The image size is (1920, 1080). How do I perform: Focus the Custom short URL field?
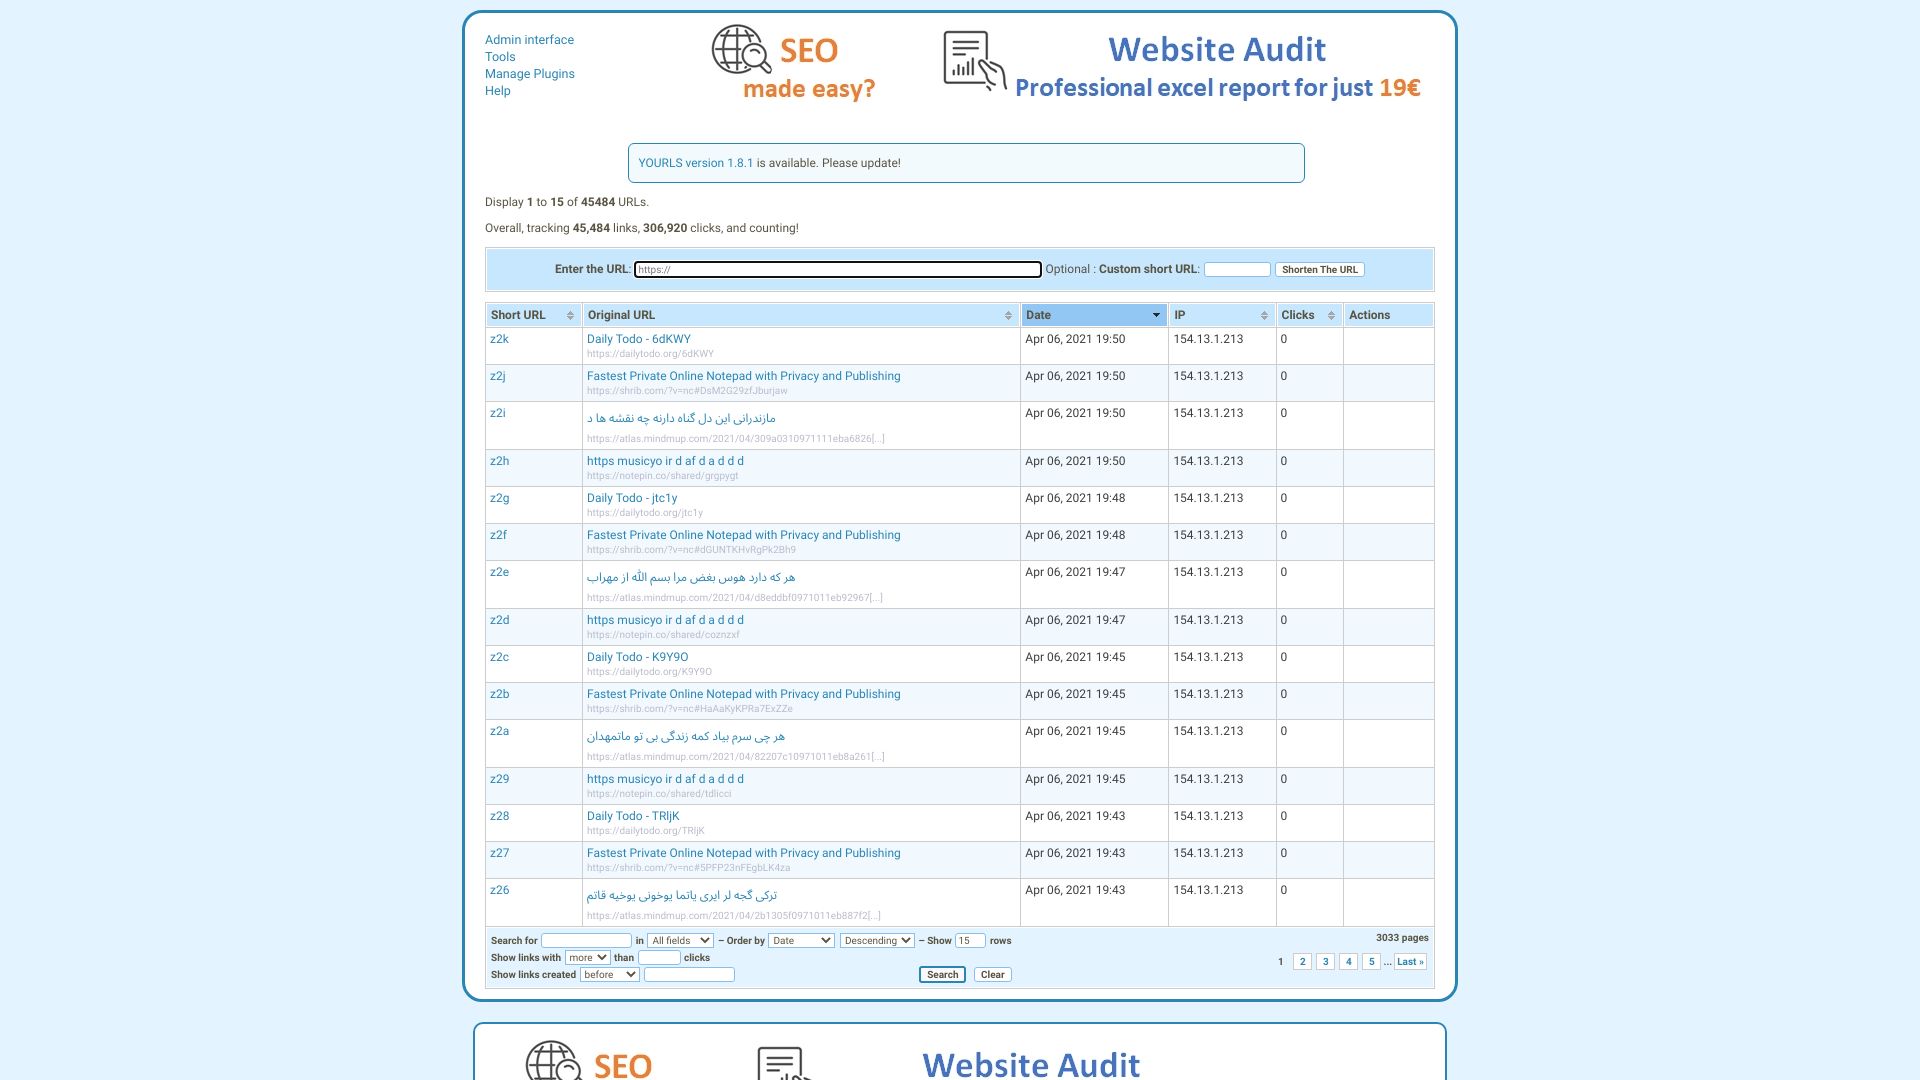click(x=1237, y=270)
